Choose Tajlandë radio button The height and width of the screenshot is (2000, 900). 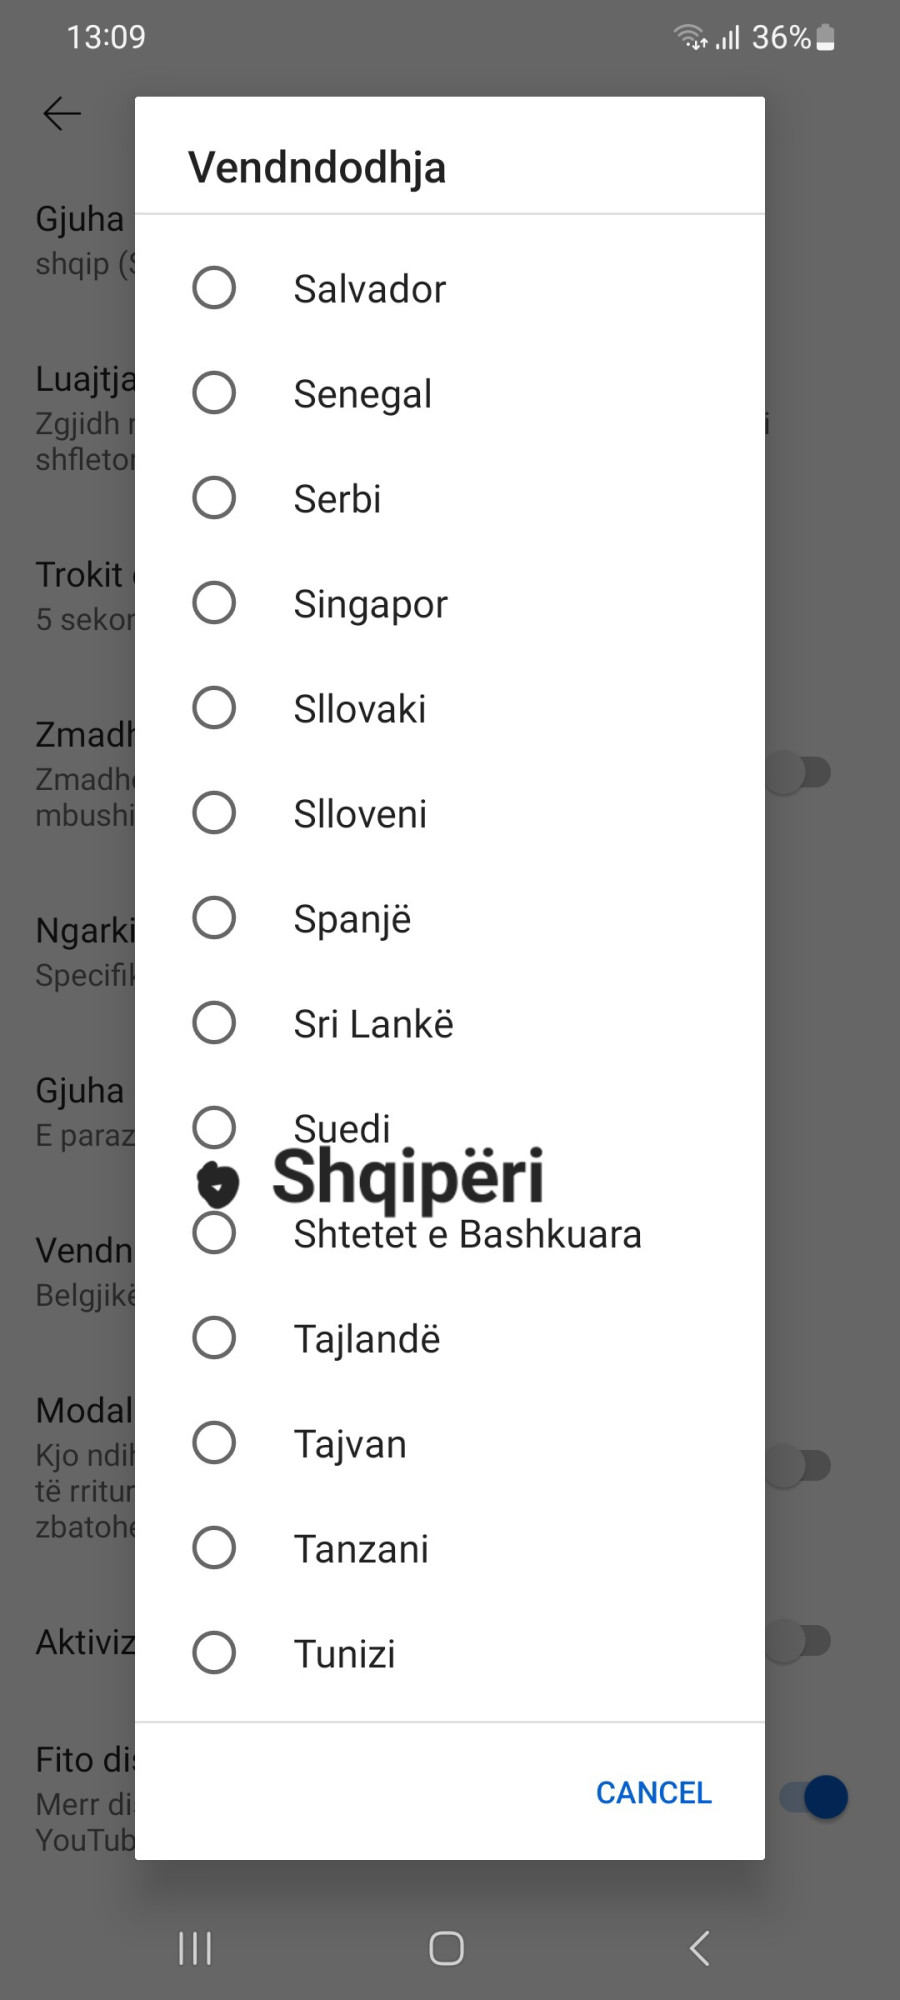pyautogui.click(x=214, y=1338)
